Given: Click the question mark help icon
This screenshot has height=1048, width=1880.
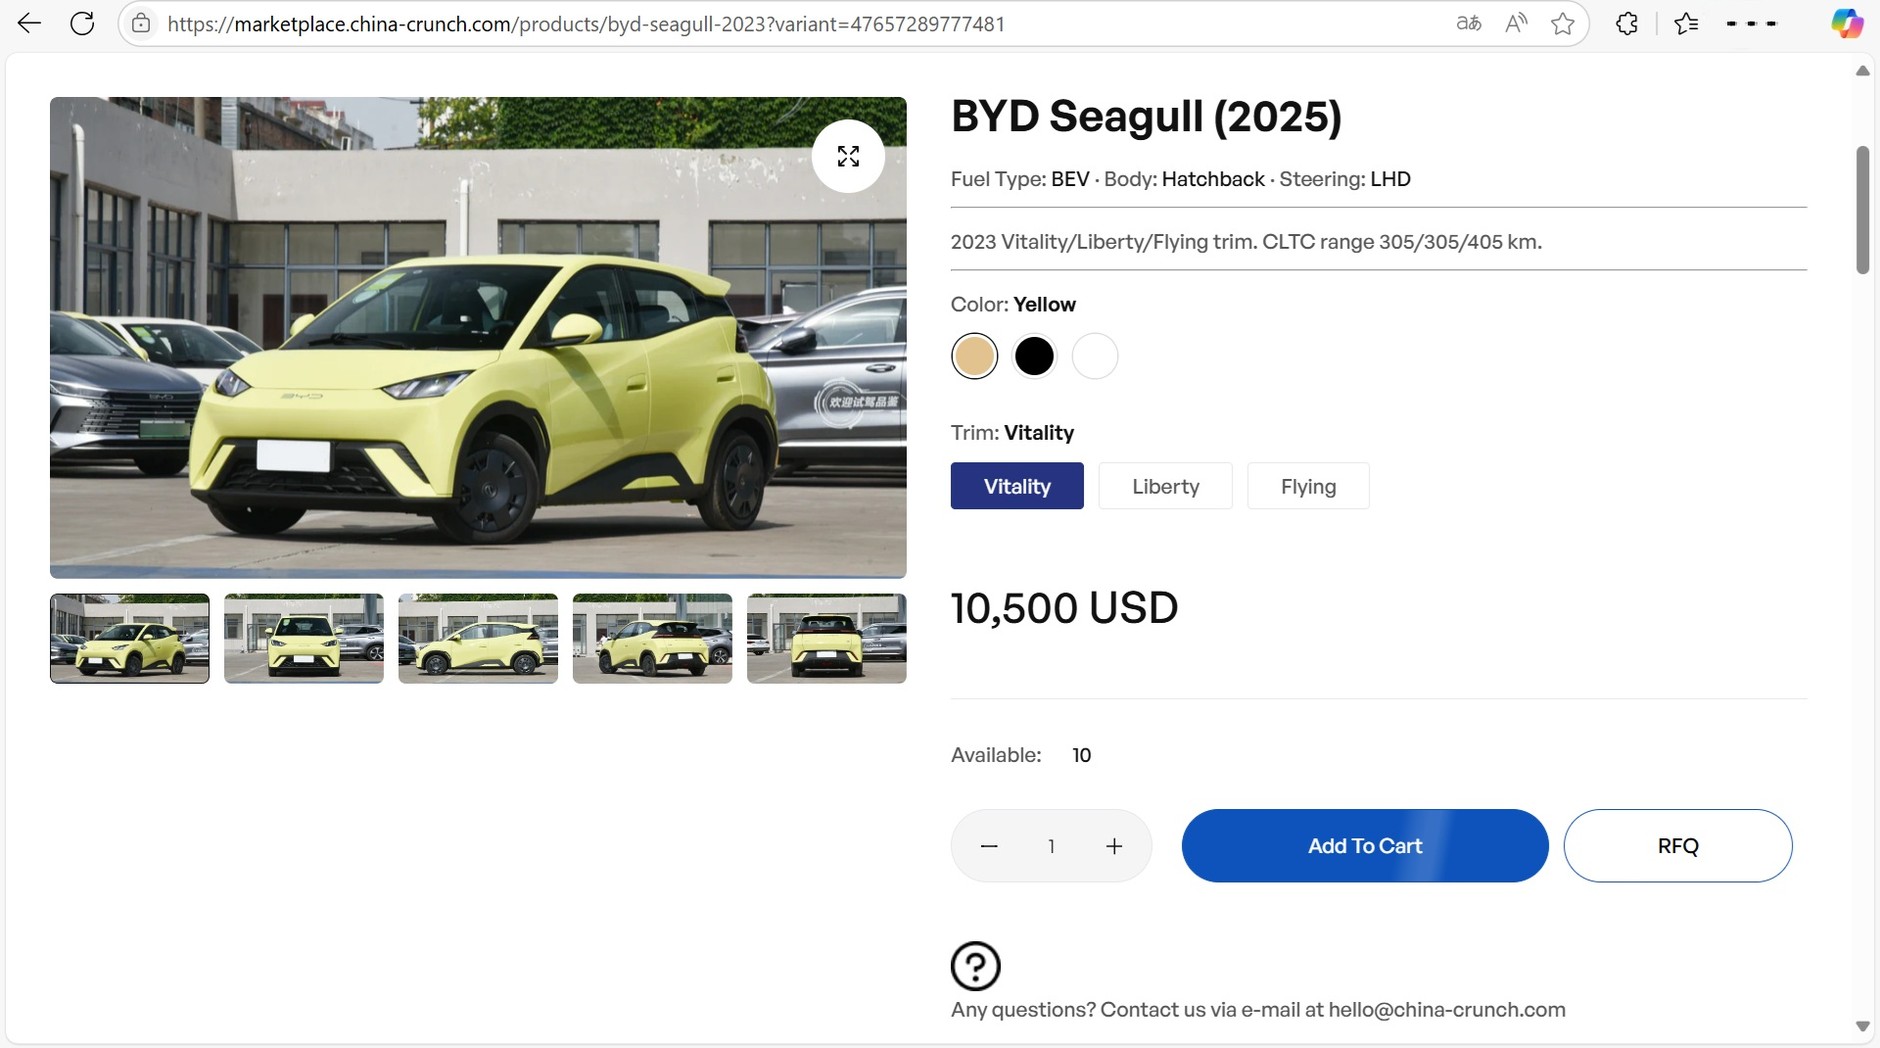Looking at the screenshot, I should [x=974, y=965].
